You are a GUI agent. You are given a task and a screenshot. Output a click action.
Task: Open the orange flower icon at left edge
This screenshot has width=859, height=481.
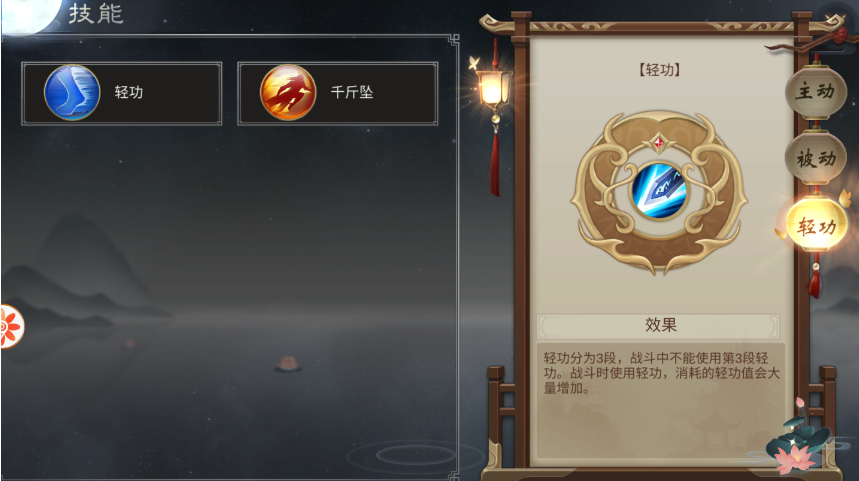click(x=11, y=327)
